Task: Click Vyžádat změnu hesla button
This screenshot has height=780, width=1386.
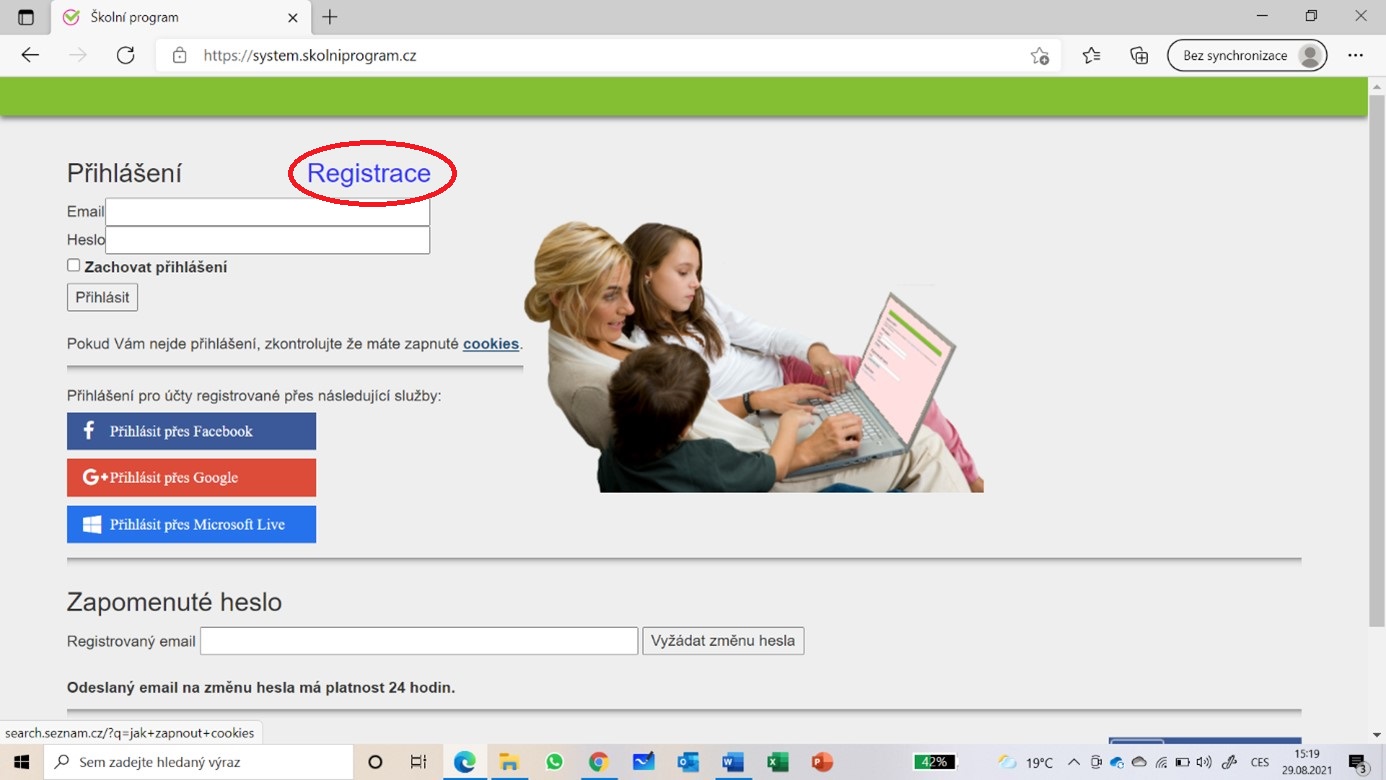Action: coord(723,641)
